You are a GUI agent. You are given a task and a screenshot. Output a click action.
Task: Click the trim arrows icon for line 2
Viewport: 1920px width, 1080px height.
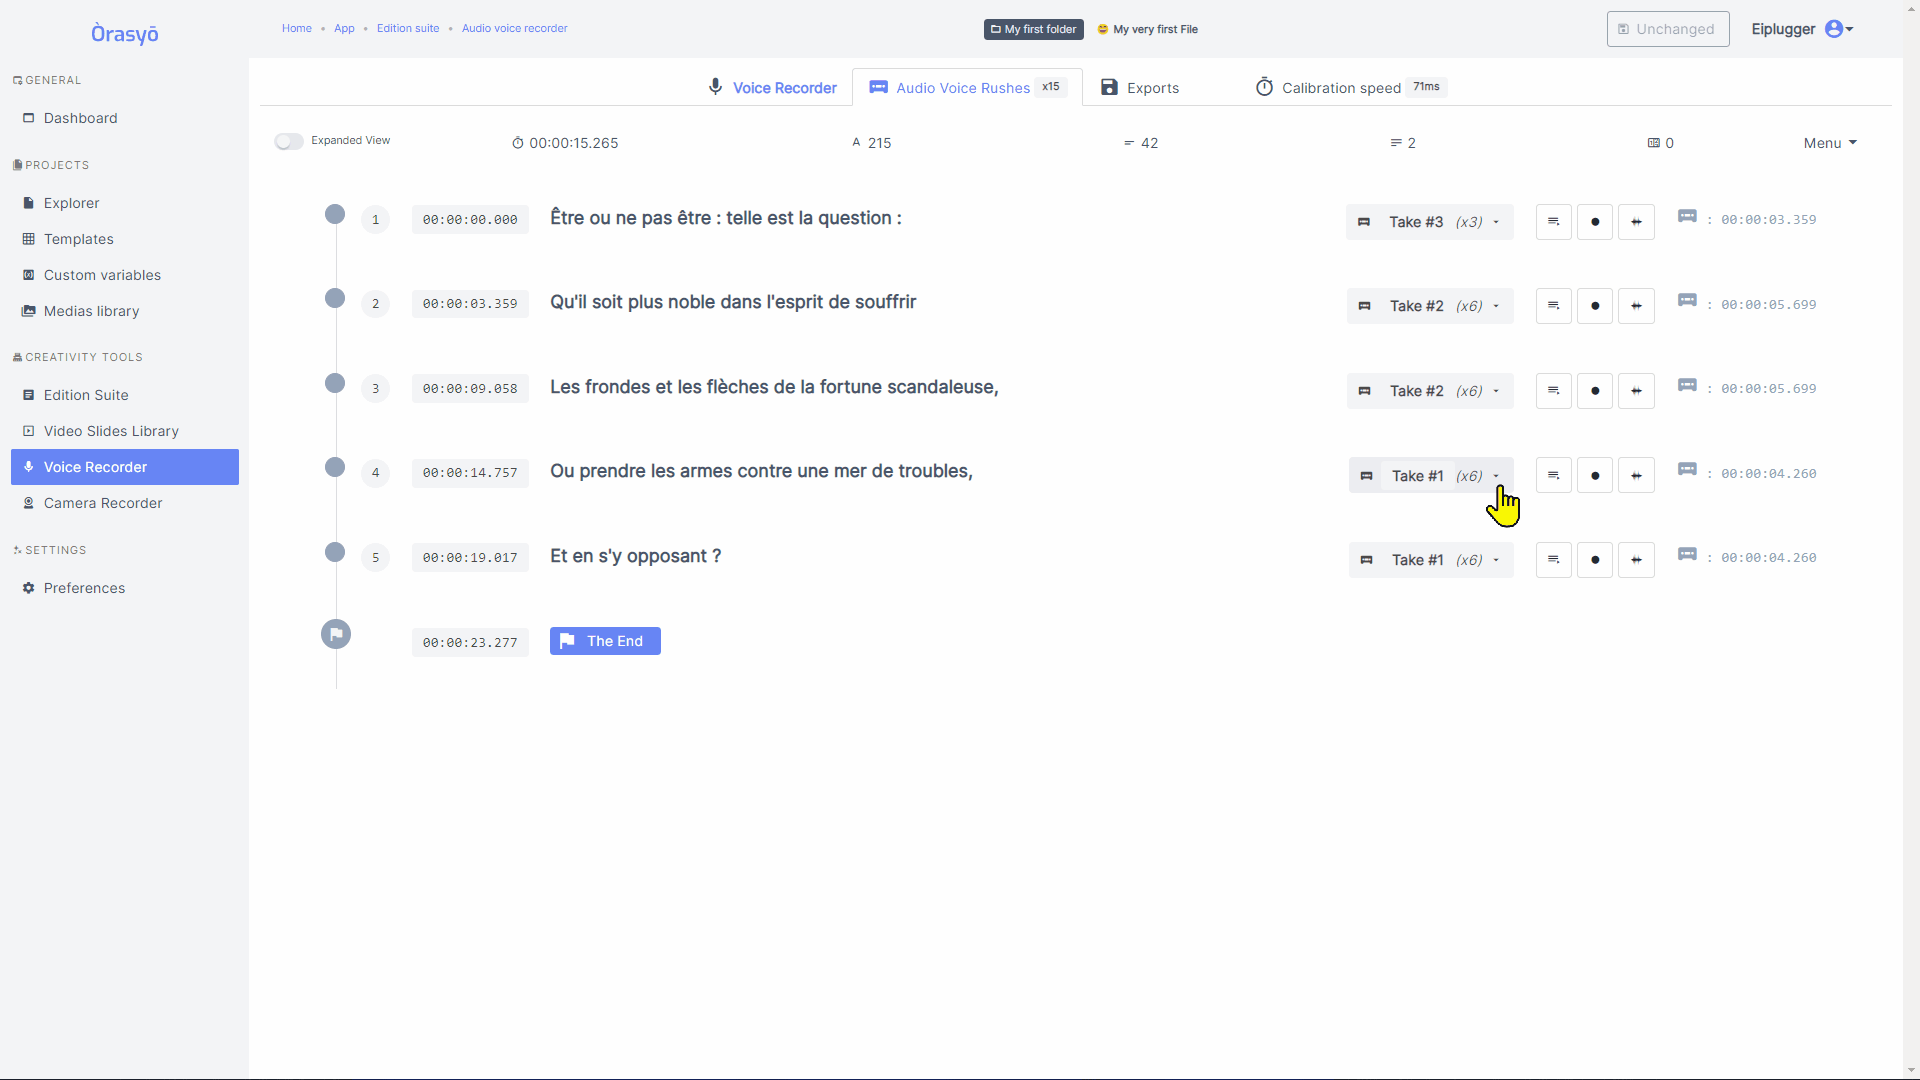point(1636,306)
